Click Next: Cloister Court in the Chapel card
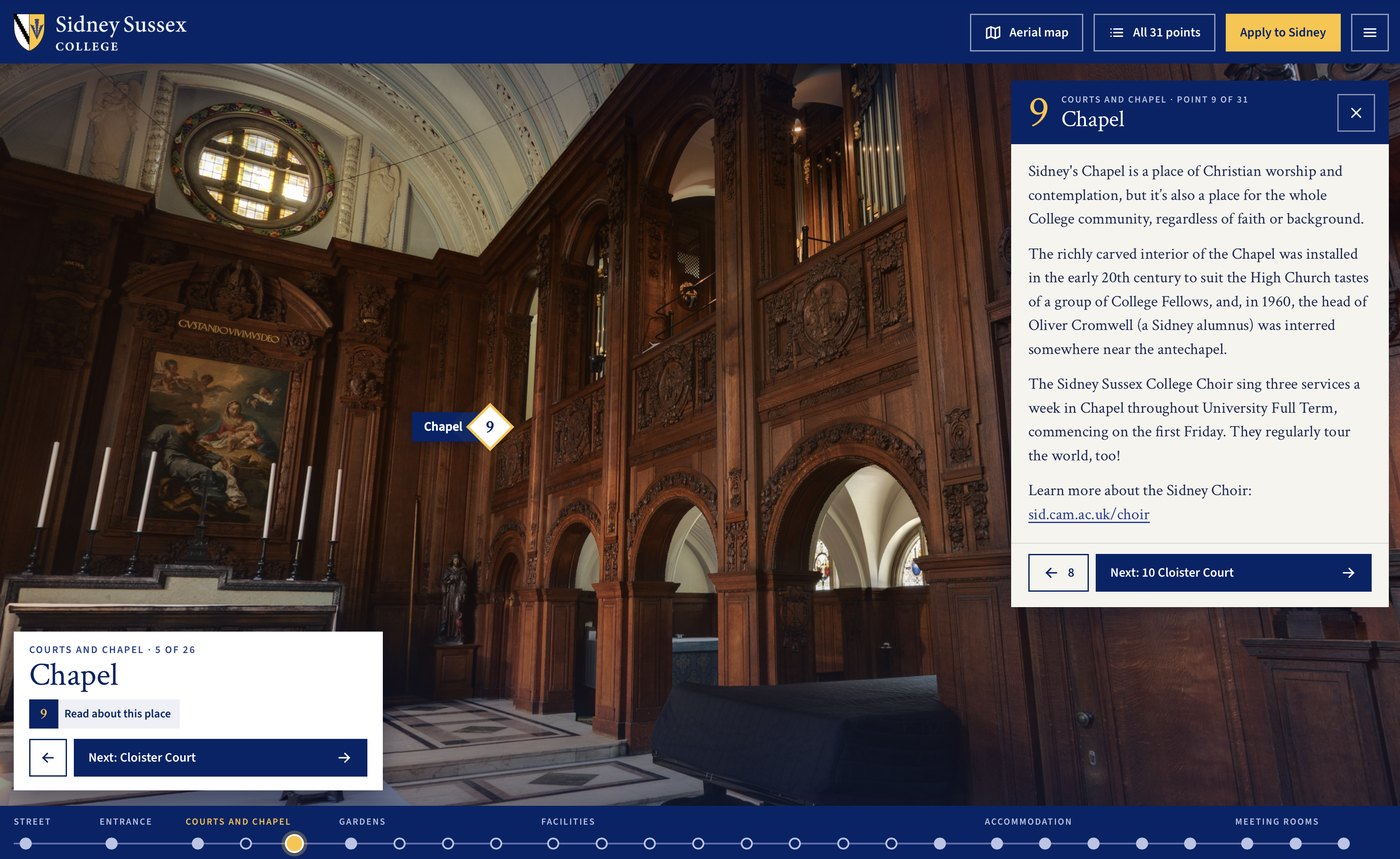Image resolution: width=1400 pixels, height=859 pixels. [220, 758]
